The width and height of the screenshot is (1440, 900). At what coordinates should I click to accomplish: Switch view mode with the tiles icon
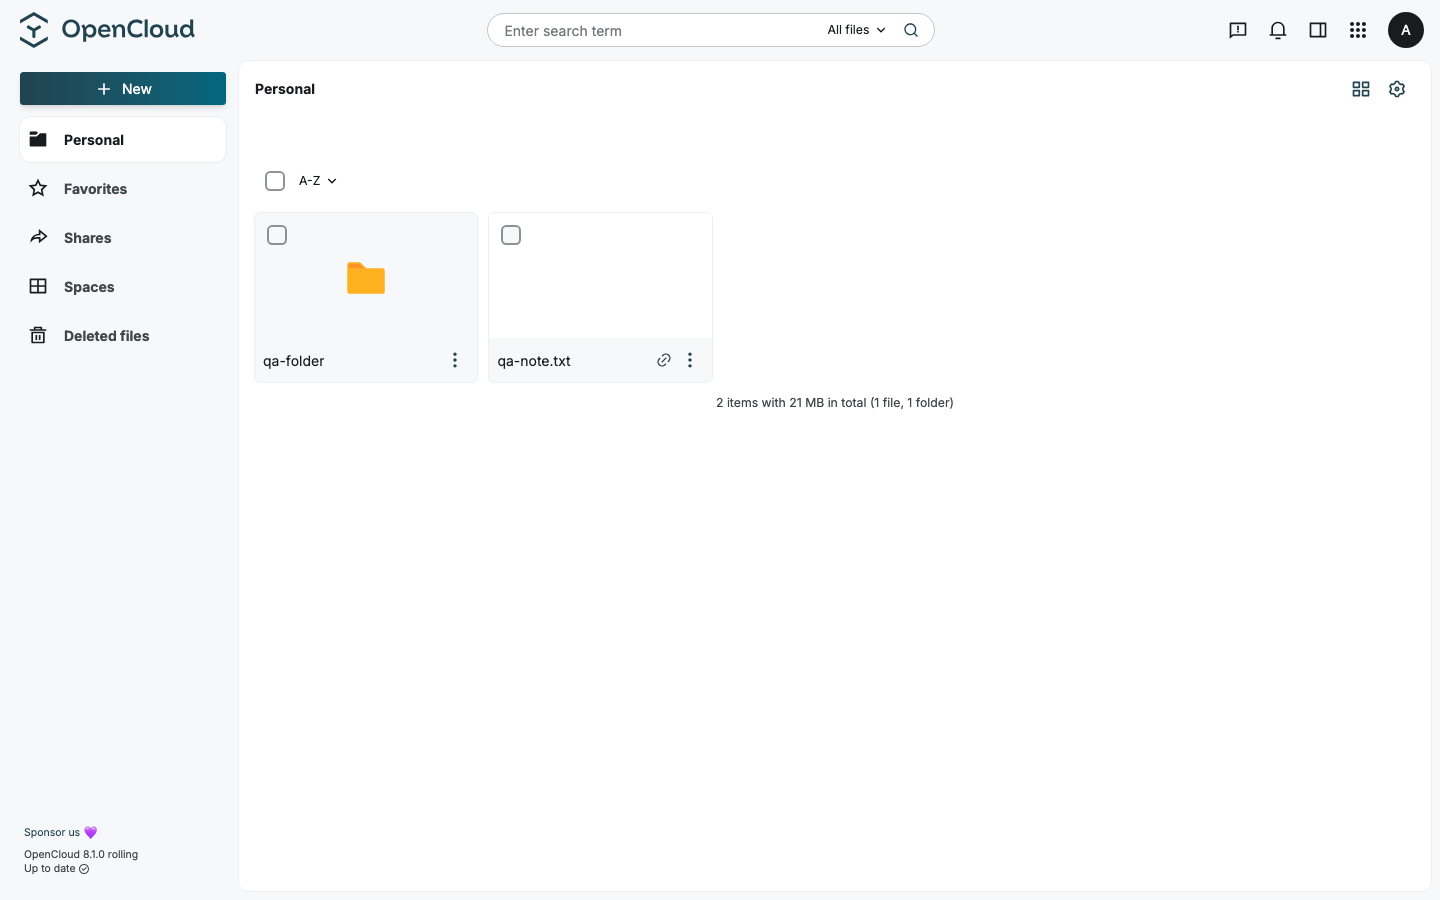[x=1361, y=89]
